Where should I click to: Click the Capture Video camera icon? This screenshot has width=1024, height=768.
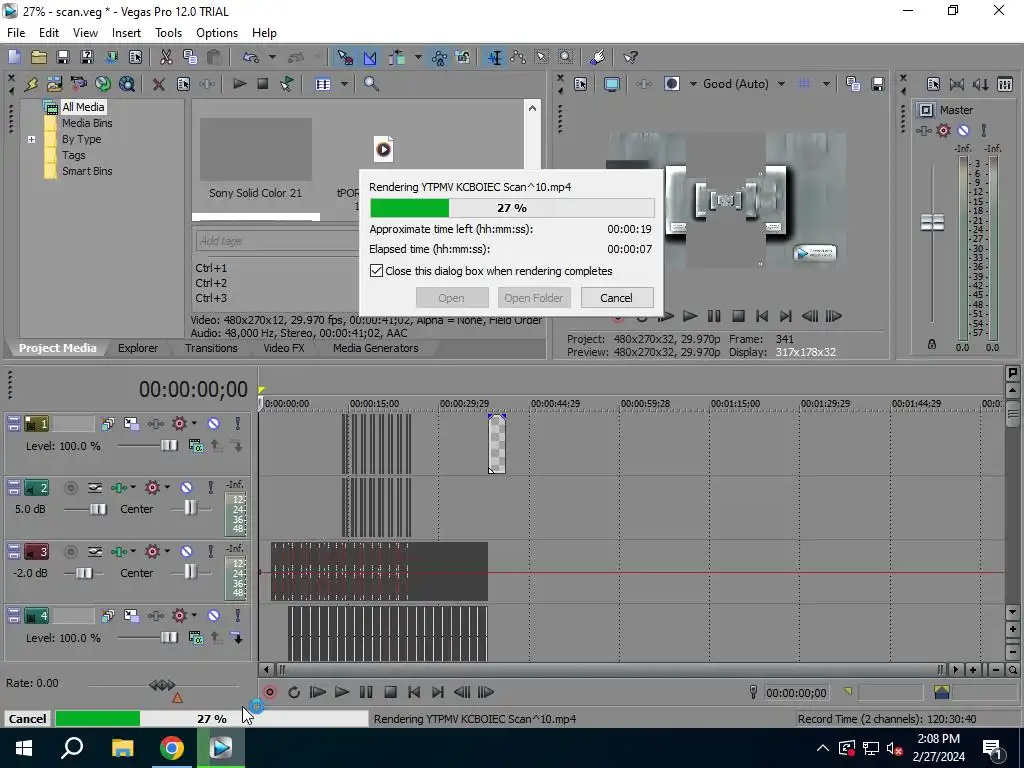coord(79,84)
